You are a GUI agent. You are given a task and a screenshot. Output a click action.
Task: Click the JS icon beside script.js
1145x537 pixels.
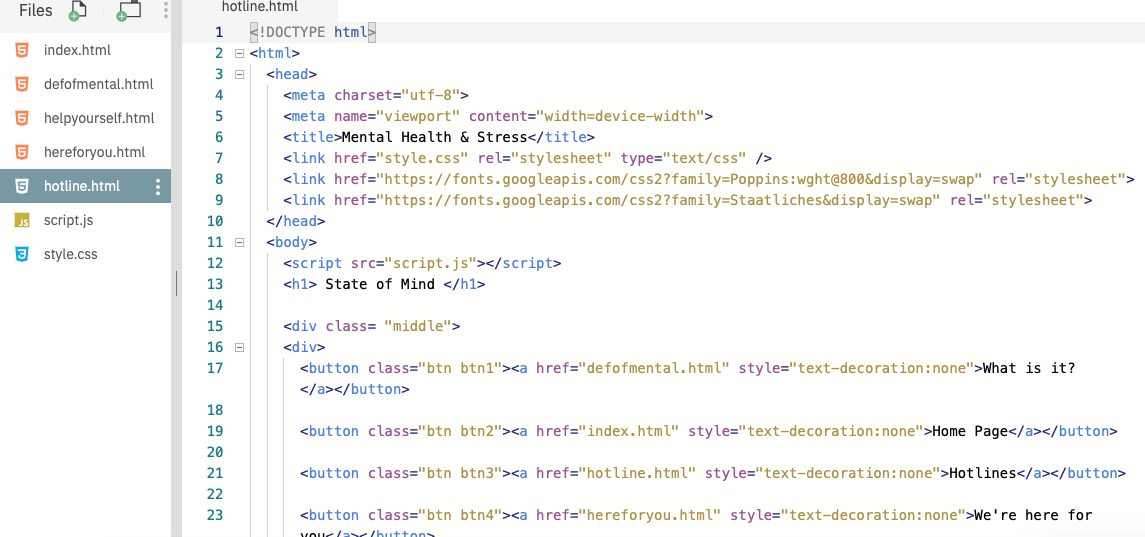coord(23,221)
